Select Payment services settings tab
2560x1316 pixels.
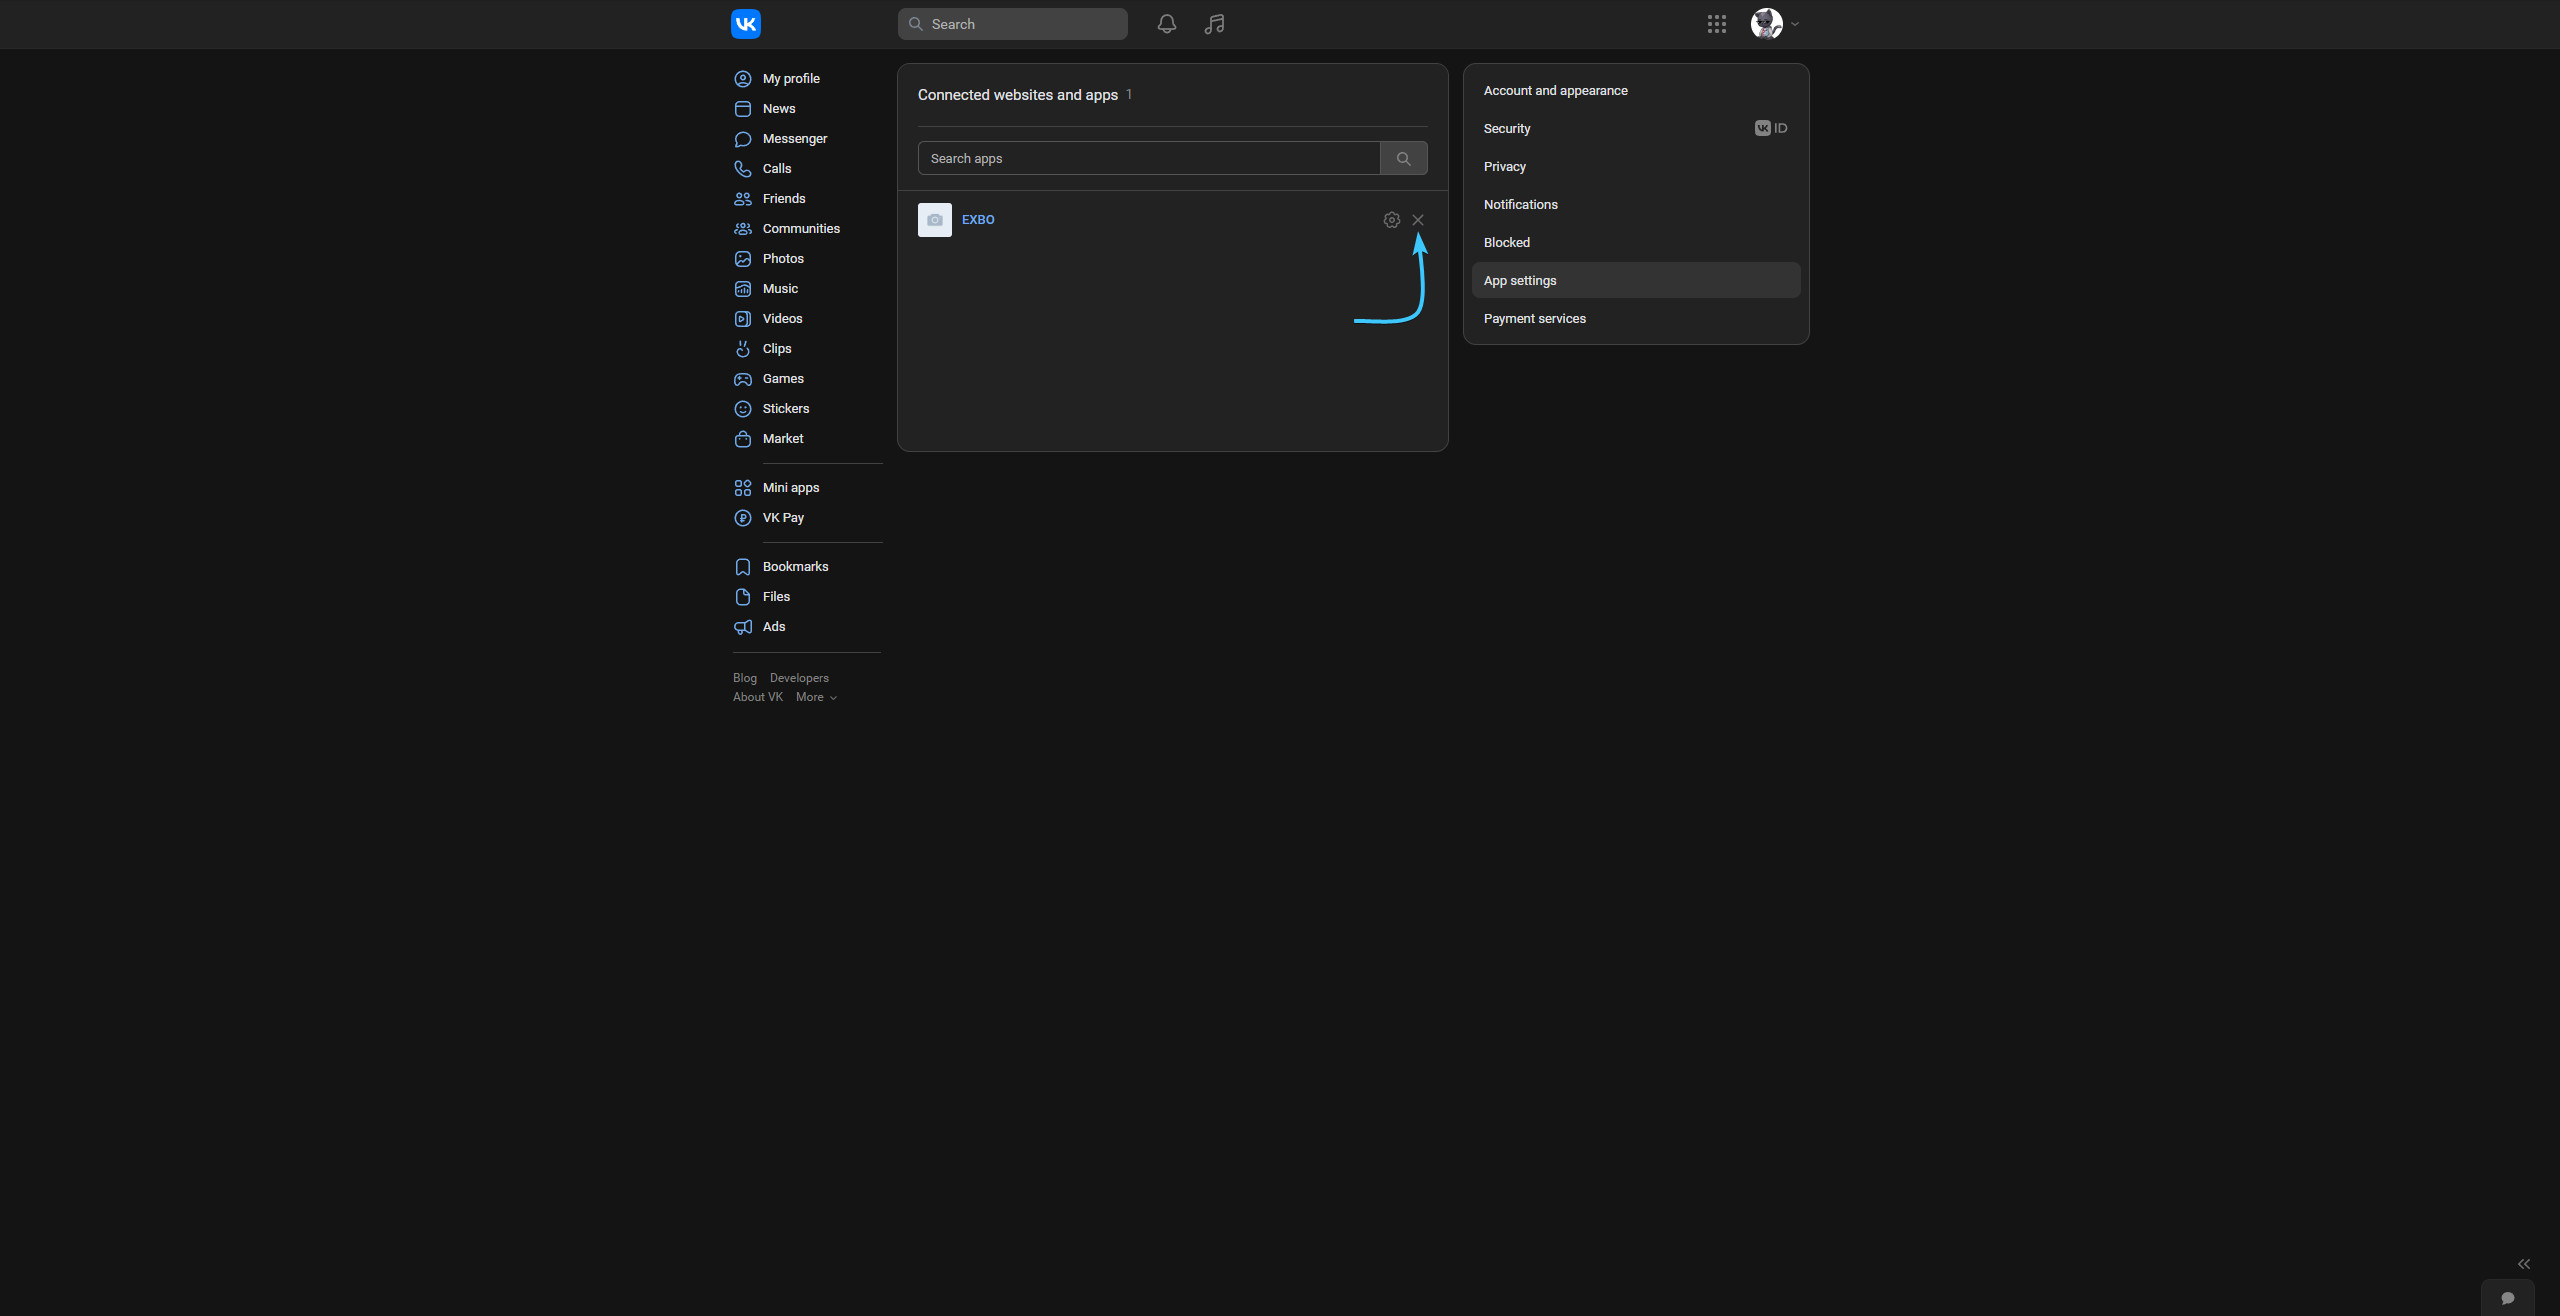pos(1534,319)
